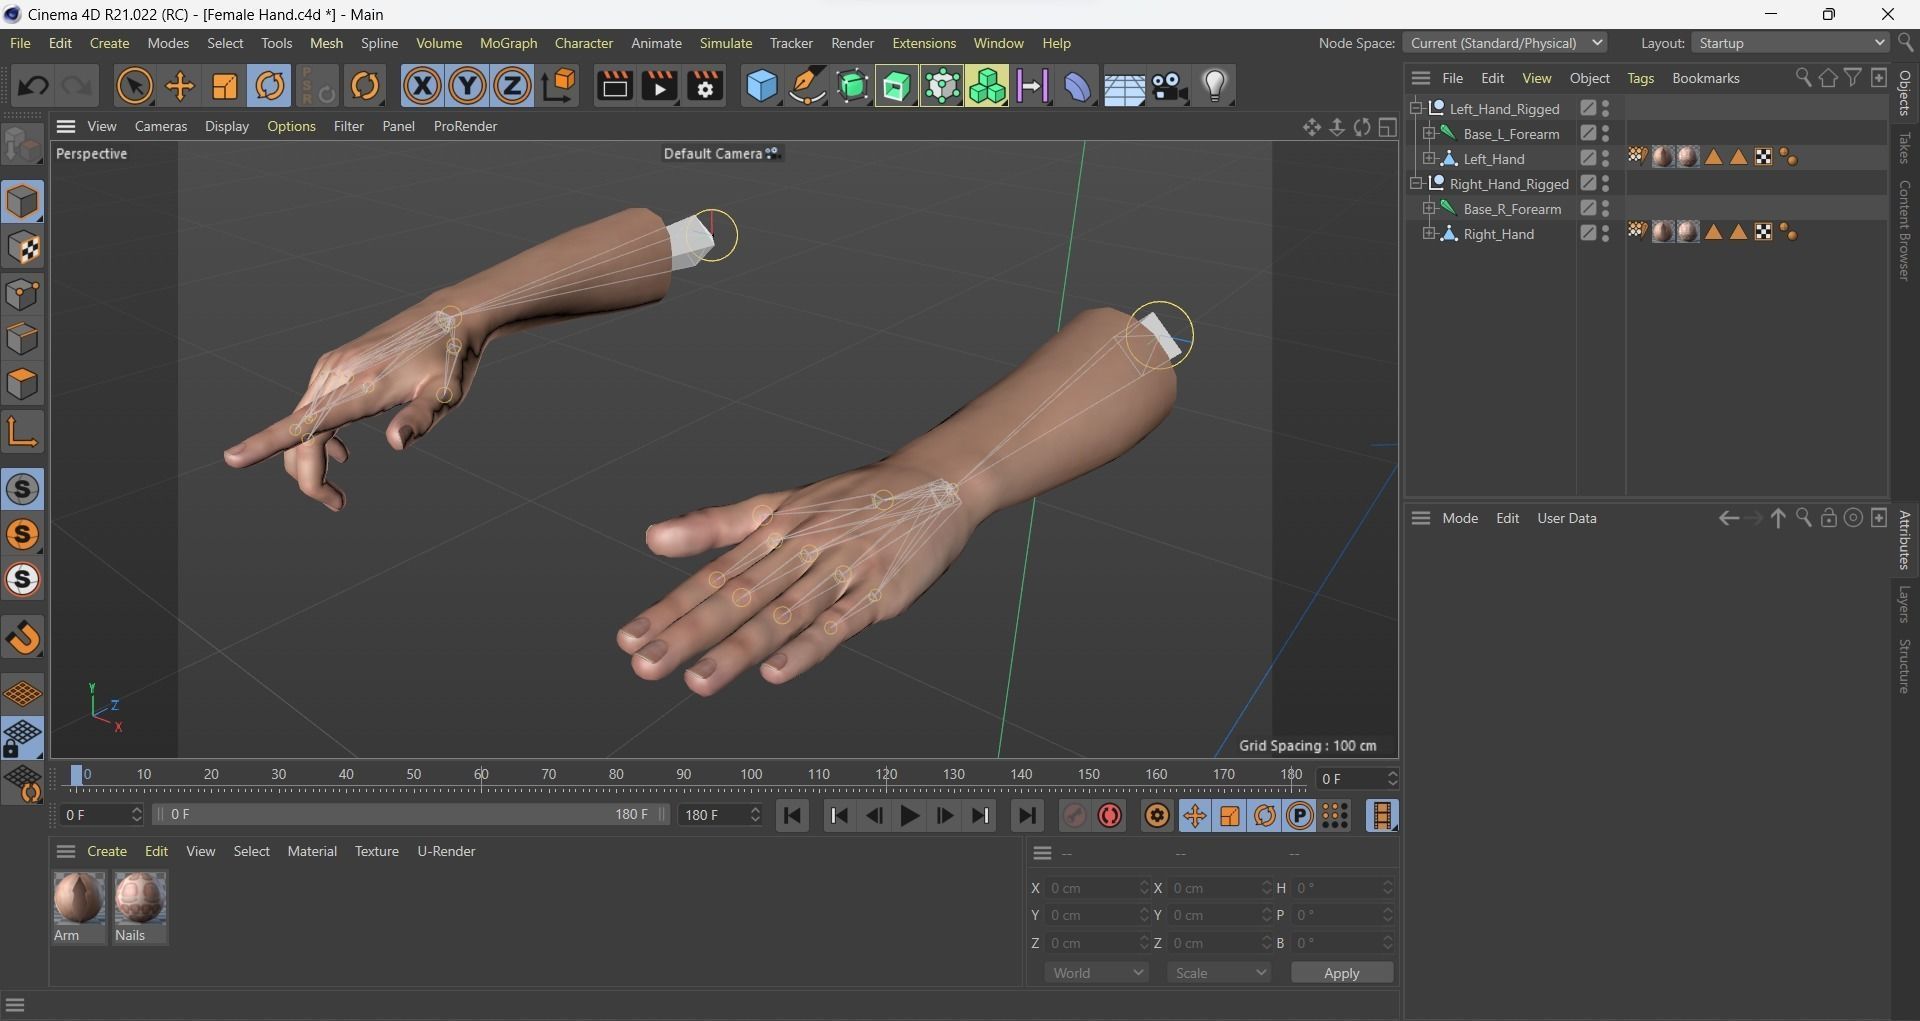Select the Nails material swatch
Screen dimensions: 1920x1021
tap(140, 906)
